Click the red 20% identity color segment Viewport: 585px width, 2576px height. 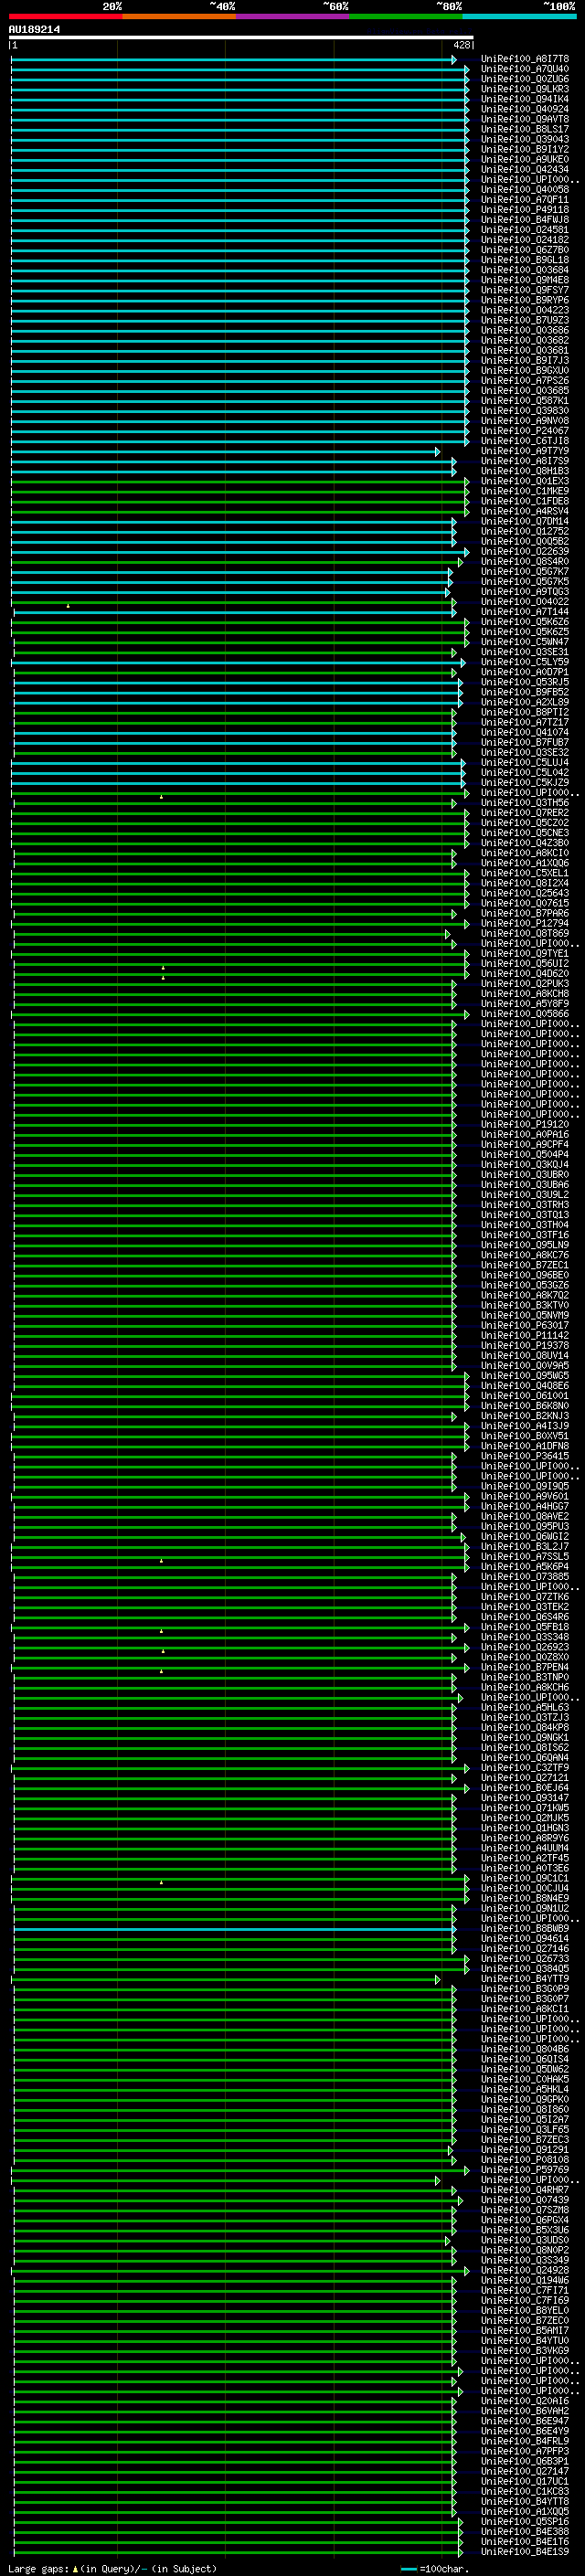(65, 16)
